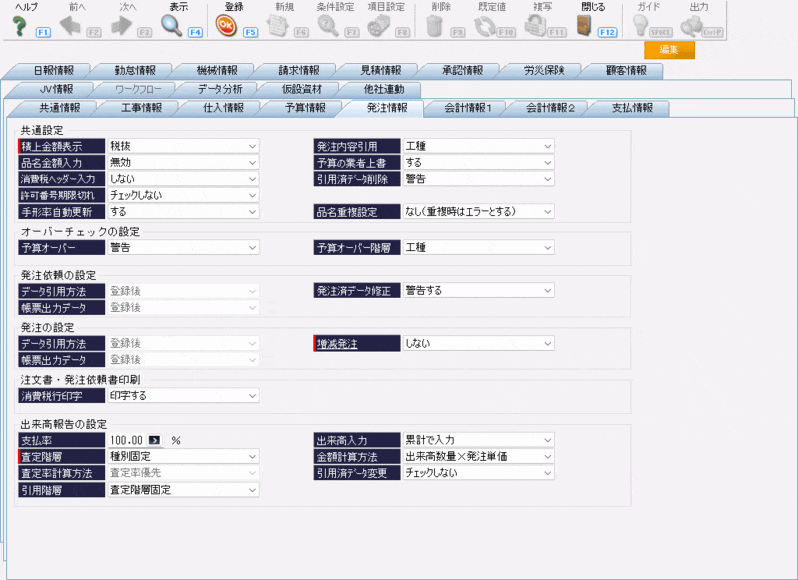
Task: Click the ガイド lightbulb icon
Action: pyautogui.click(x=647, y=26)
